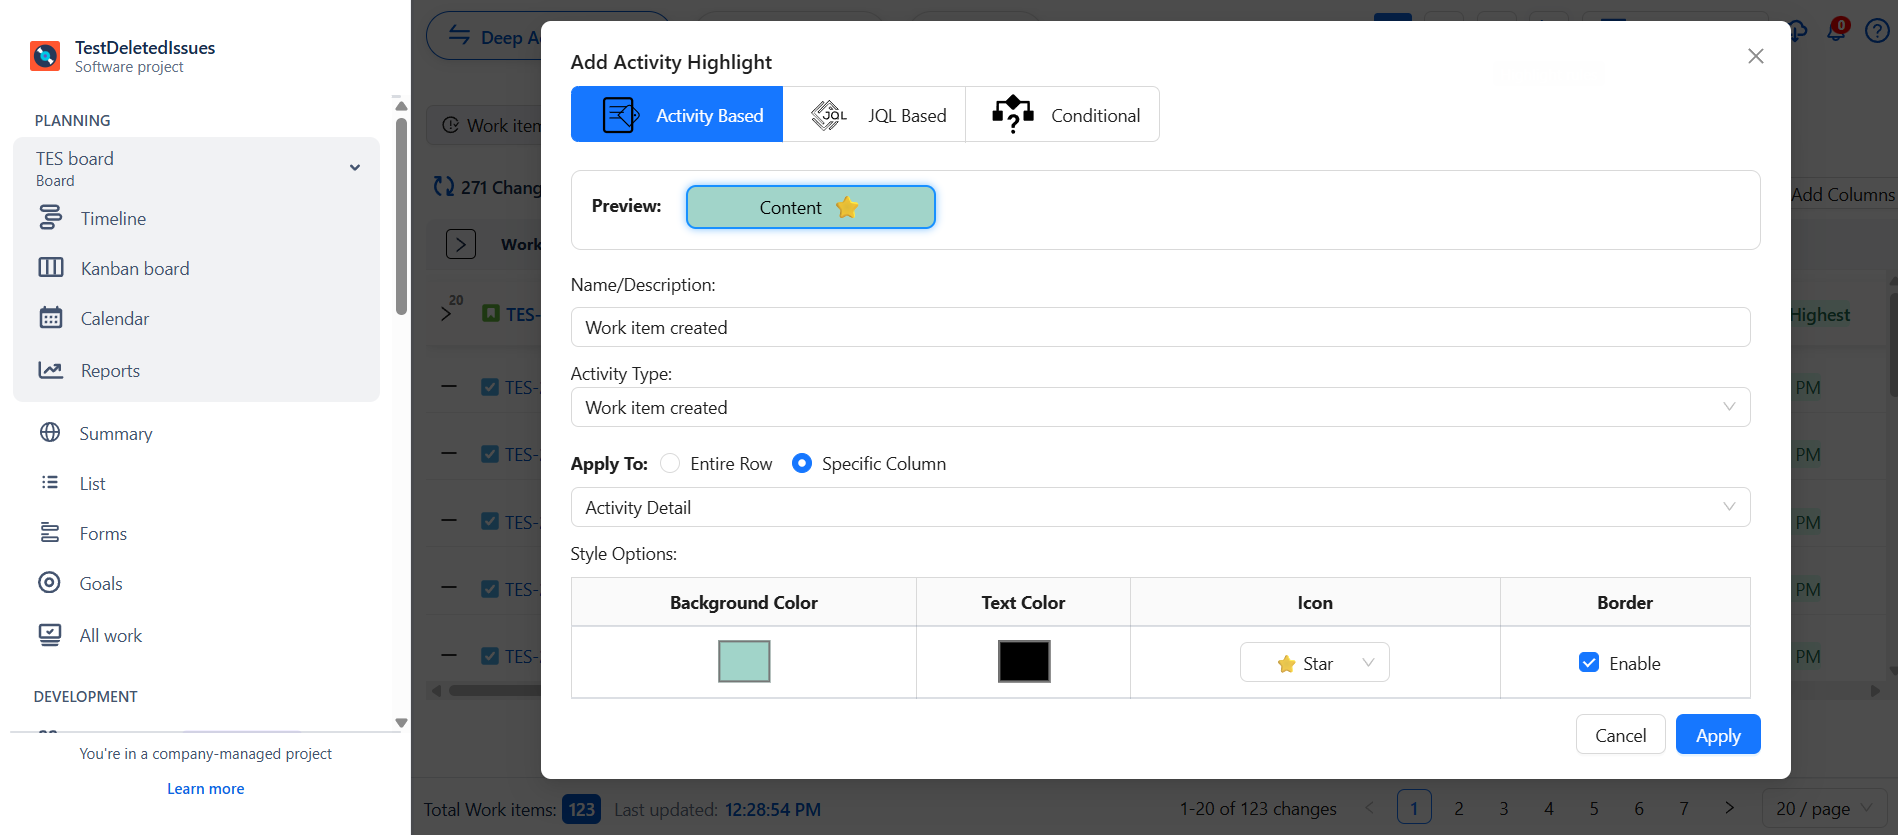Open the Star icon dropdown
The width and height of the screenshot is (1898, 835).
pos(1314,663)
